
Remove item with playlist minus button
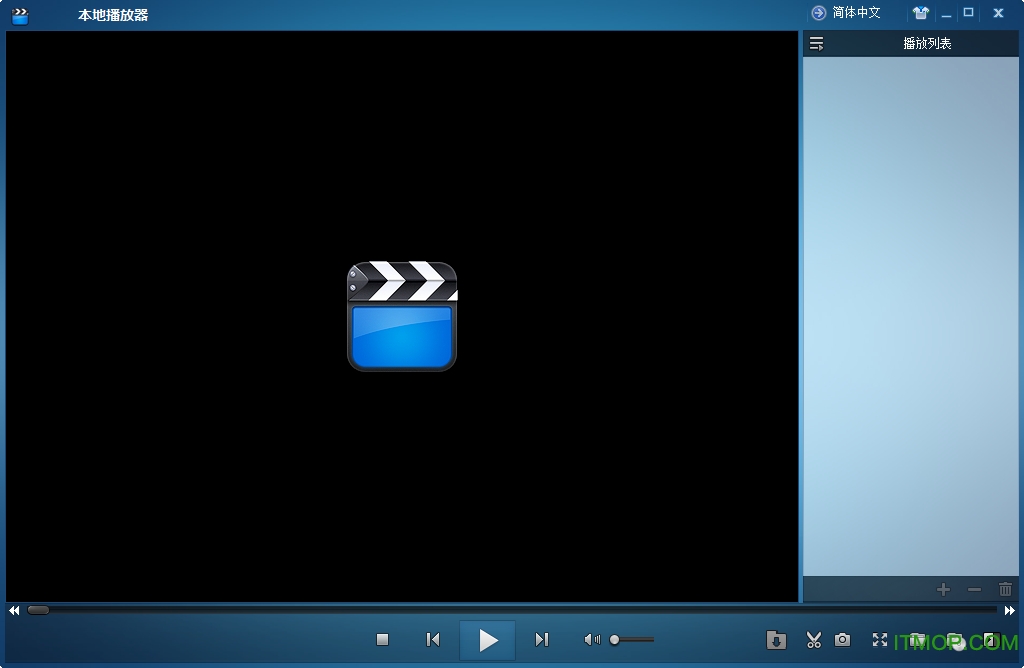[x=974, y=590]
